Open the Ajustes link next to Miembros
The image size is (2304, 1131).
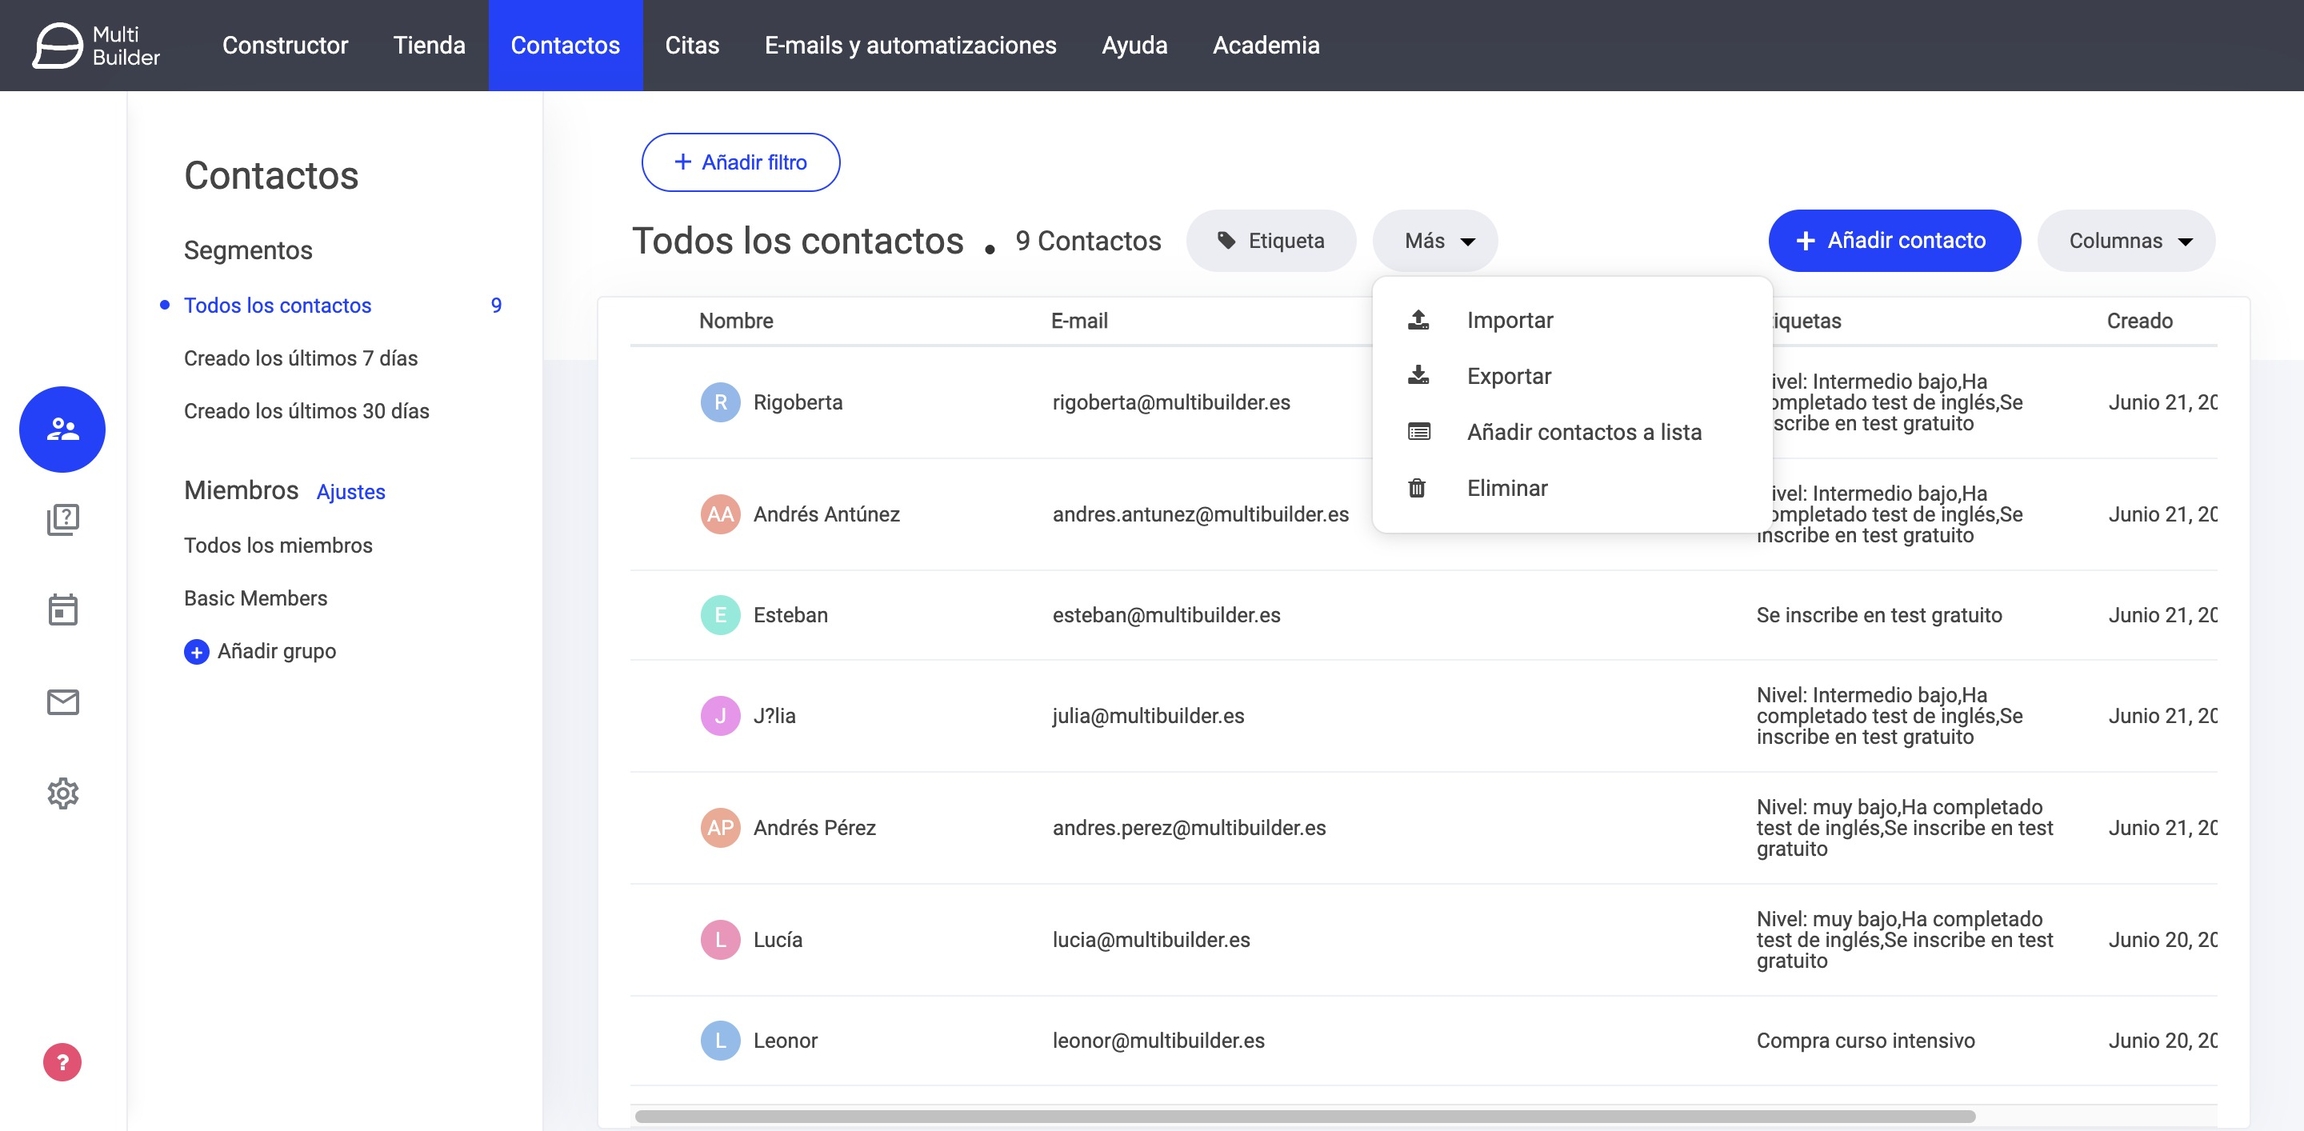click(350, 492)
